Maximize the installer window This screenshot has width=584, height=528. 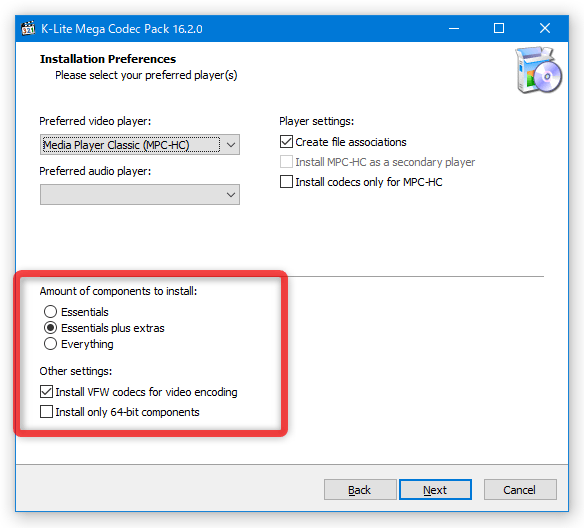[x=499, y=28]
